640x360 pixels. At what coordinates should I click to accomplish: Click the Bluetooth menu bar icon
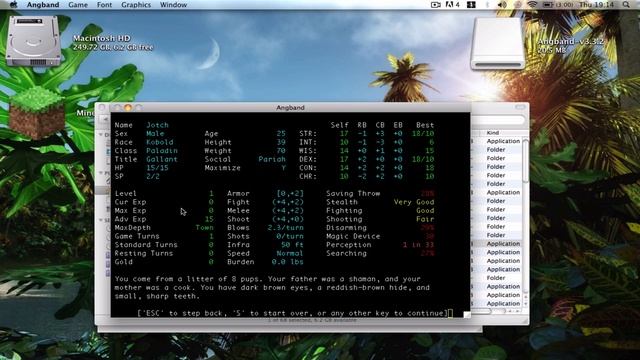(x=487, y=4)
